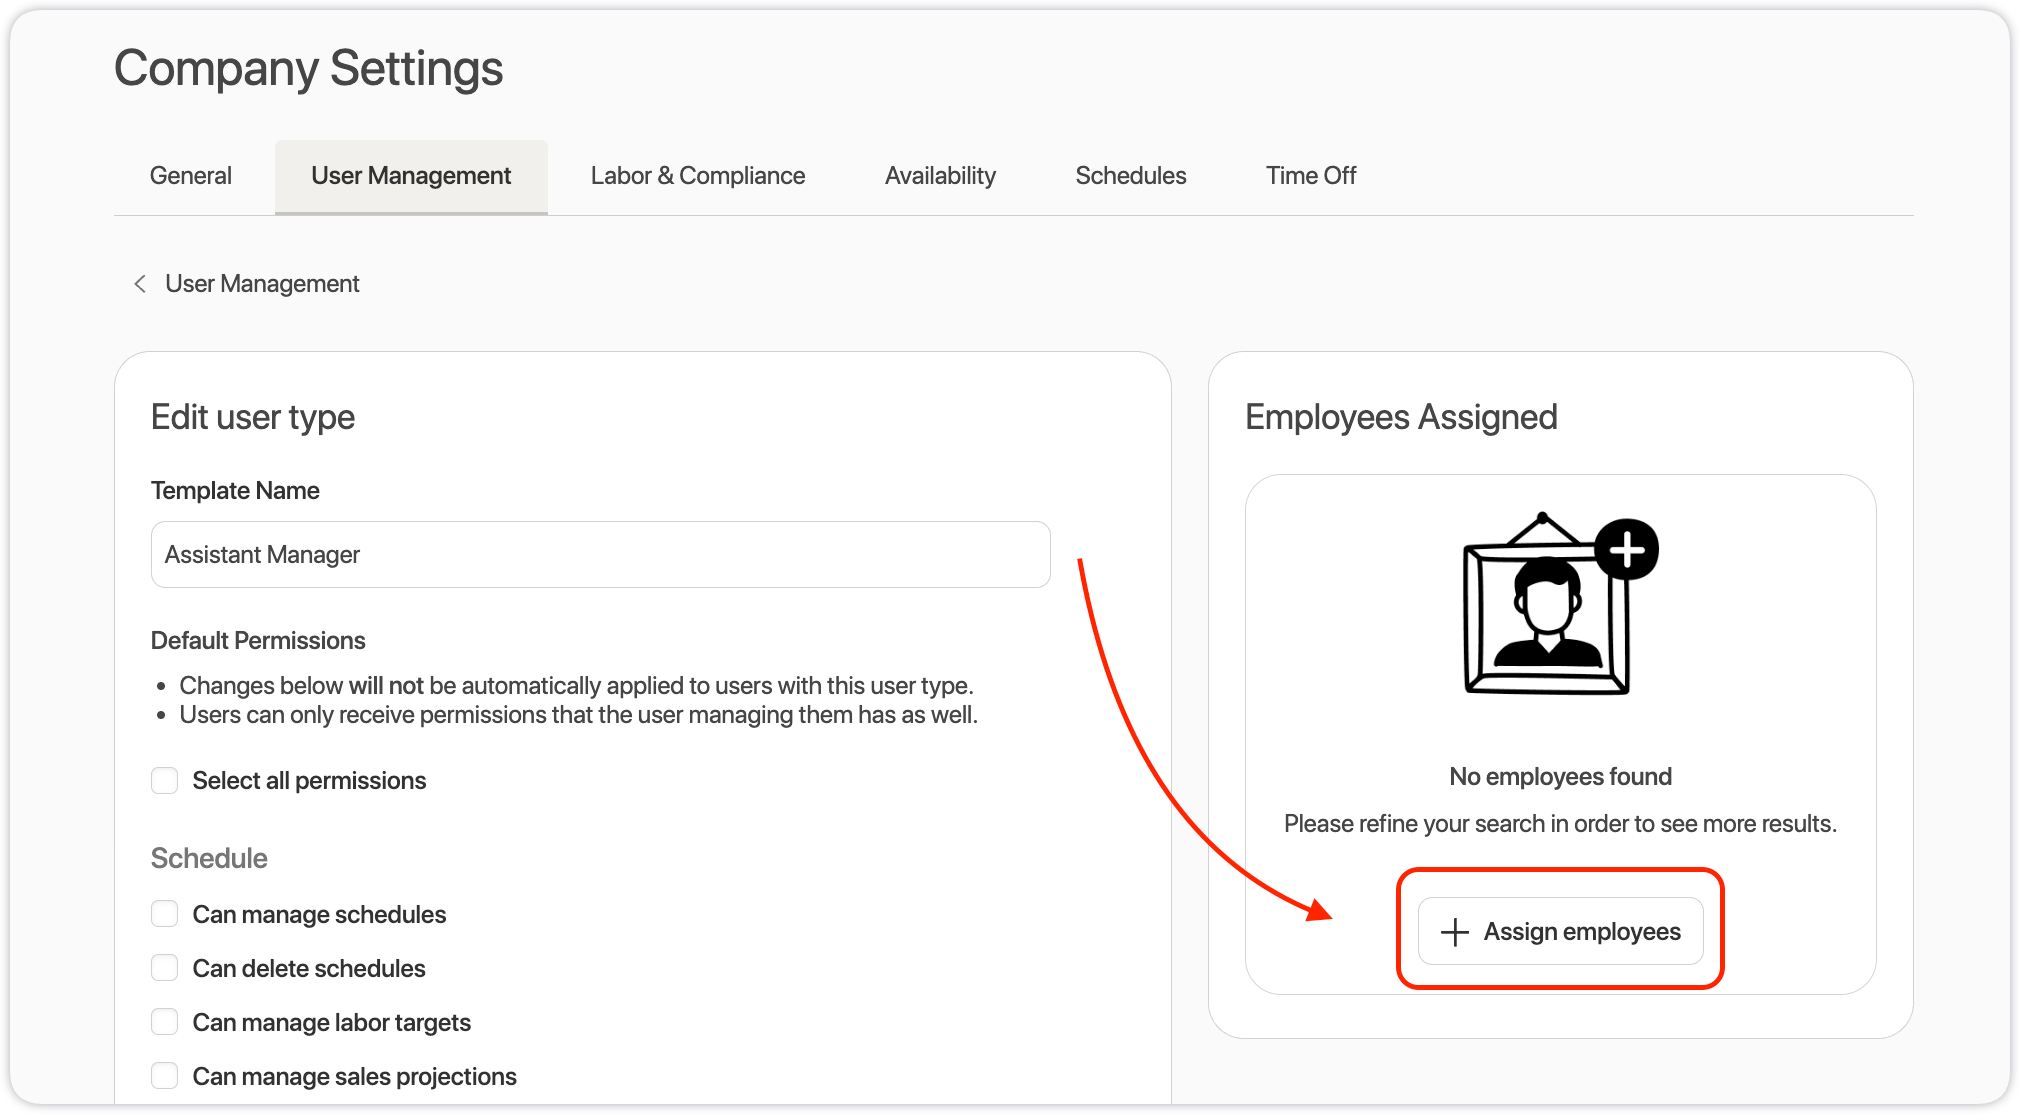
Task: Enable Can delete schedules permission
Action: point(165,968)
